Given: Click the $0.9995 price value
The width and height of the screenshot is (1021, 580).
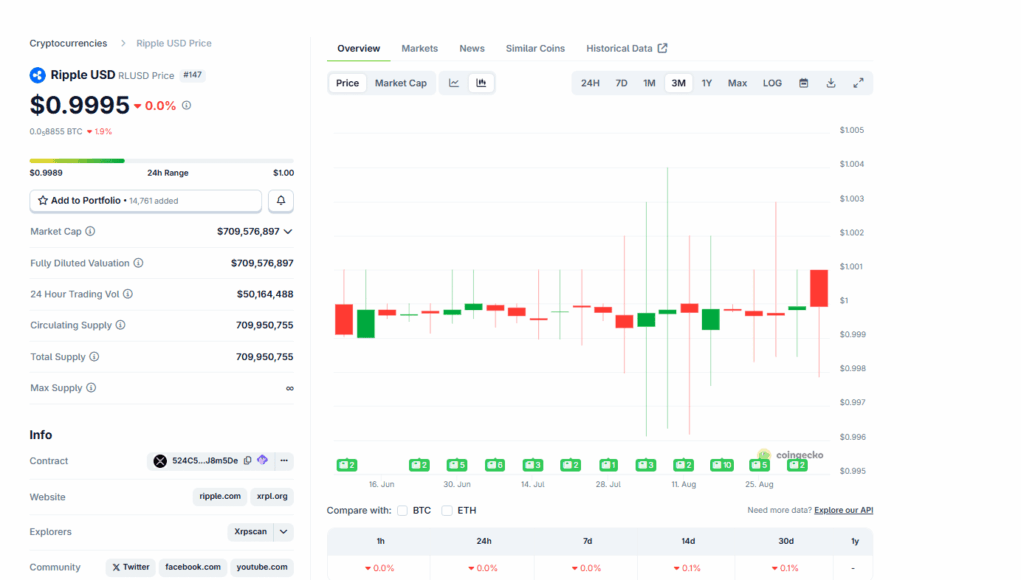Looking at the screenshot, I should pyautogui.click(x=79, y=105).
